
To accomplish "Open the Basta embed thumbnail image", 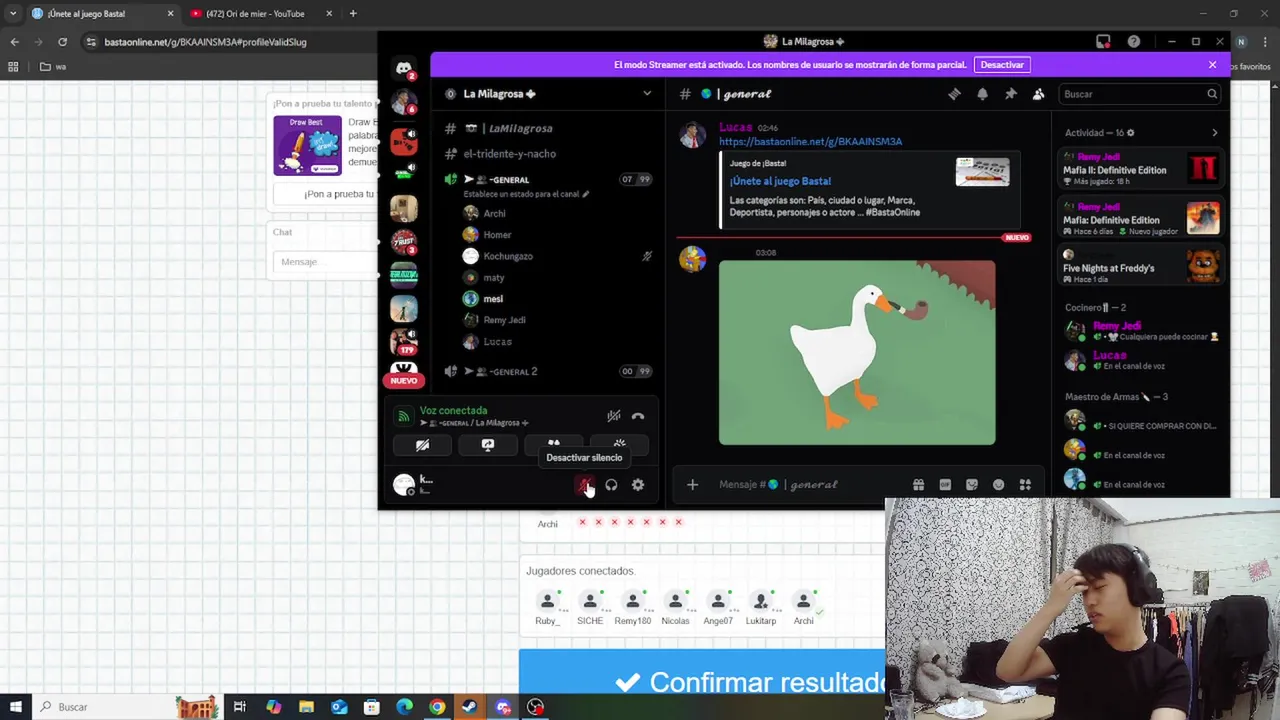I will [x=982, y=172].
